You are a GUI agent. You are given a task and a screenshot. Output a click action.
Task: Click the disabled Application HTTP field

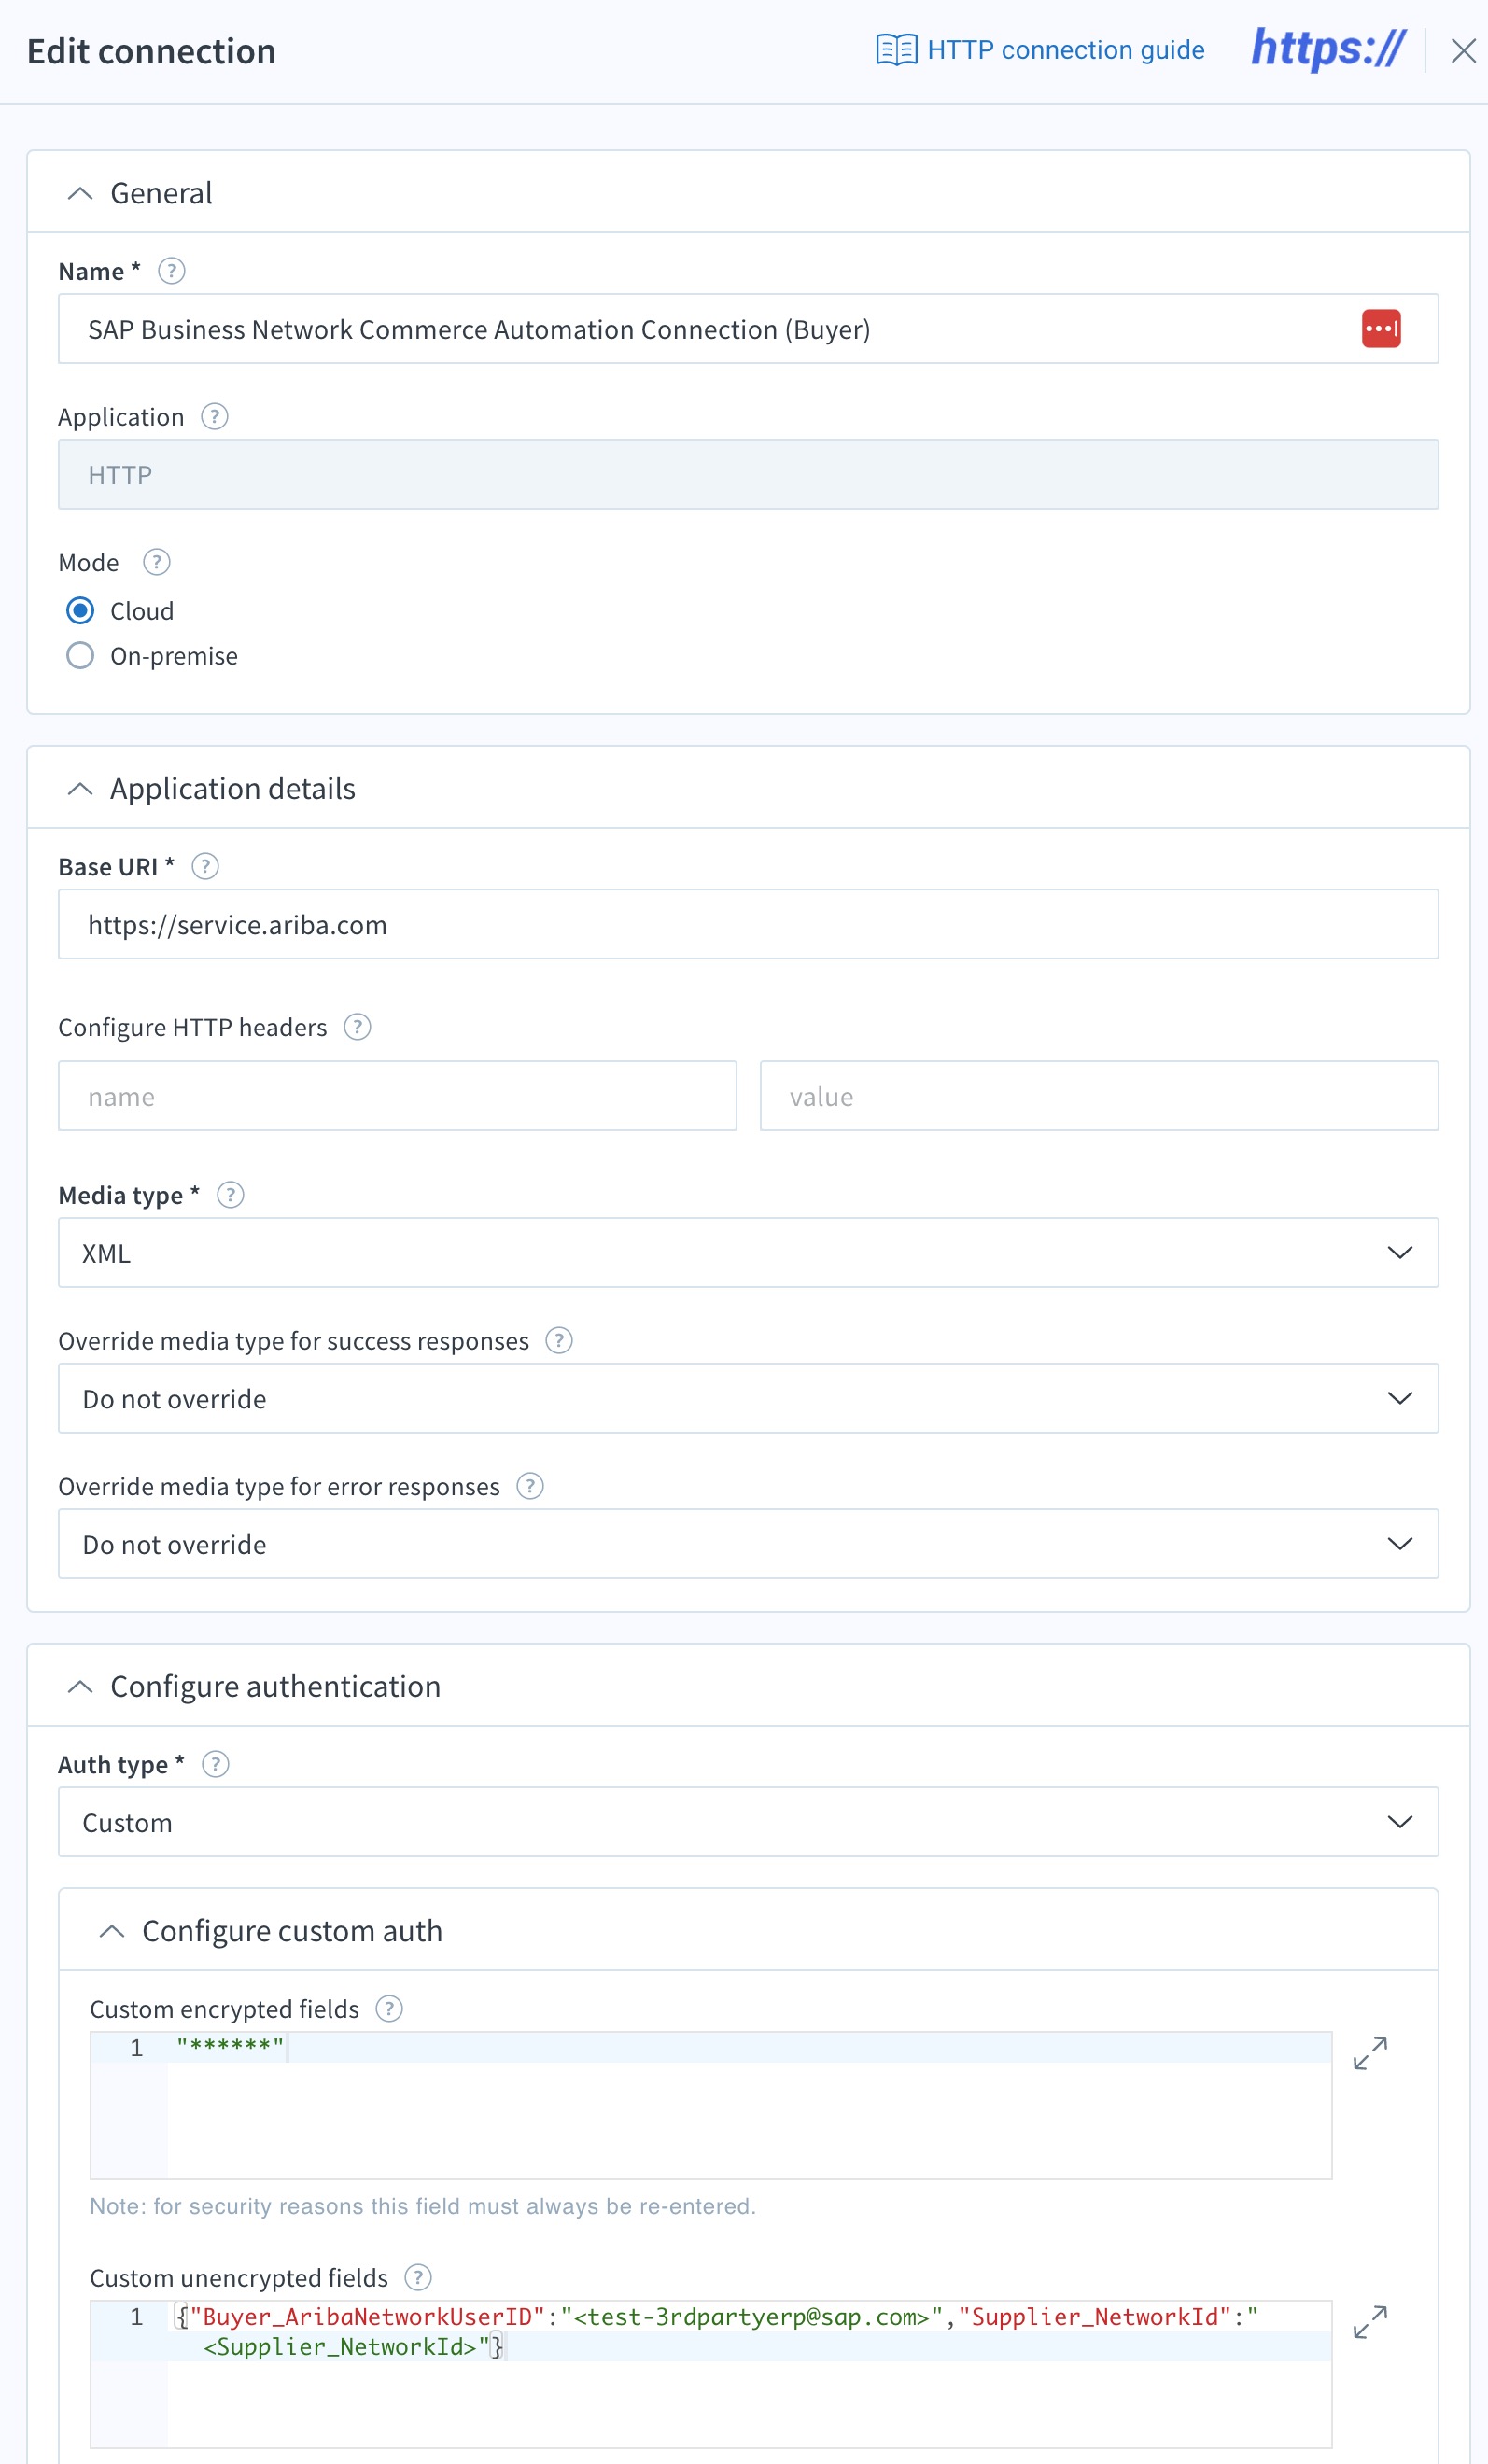pos(748,475)
